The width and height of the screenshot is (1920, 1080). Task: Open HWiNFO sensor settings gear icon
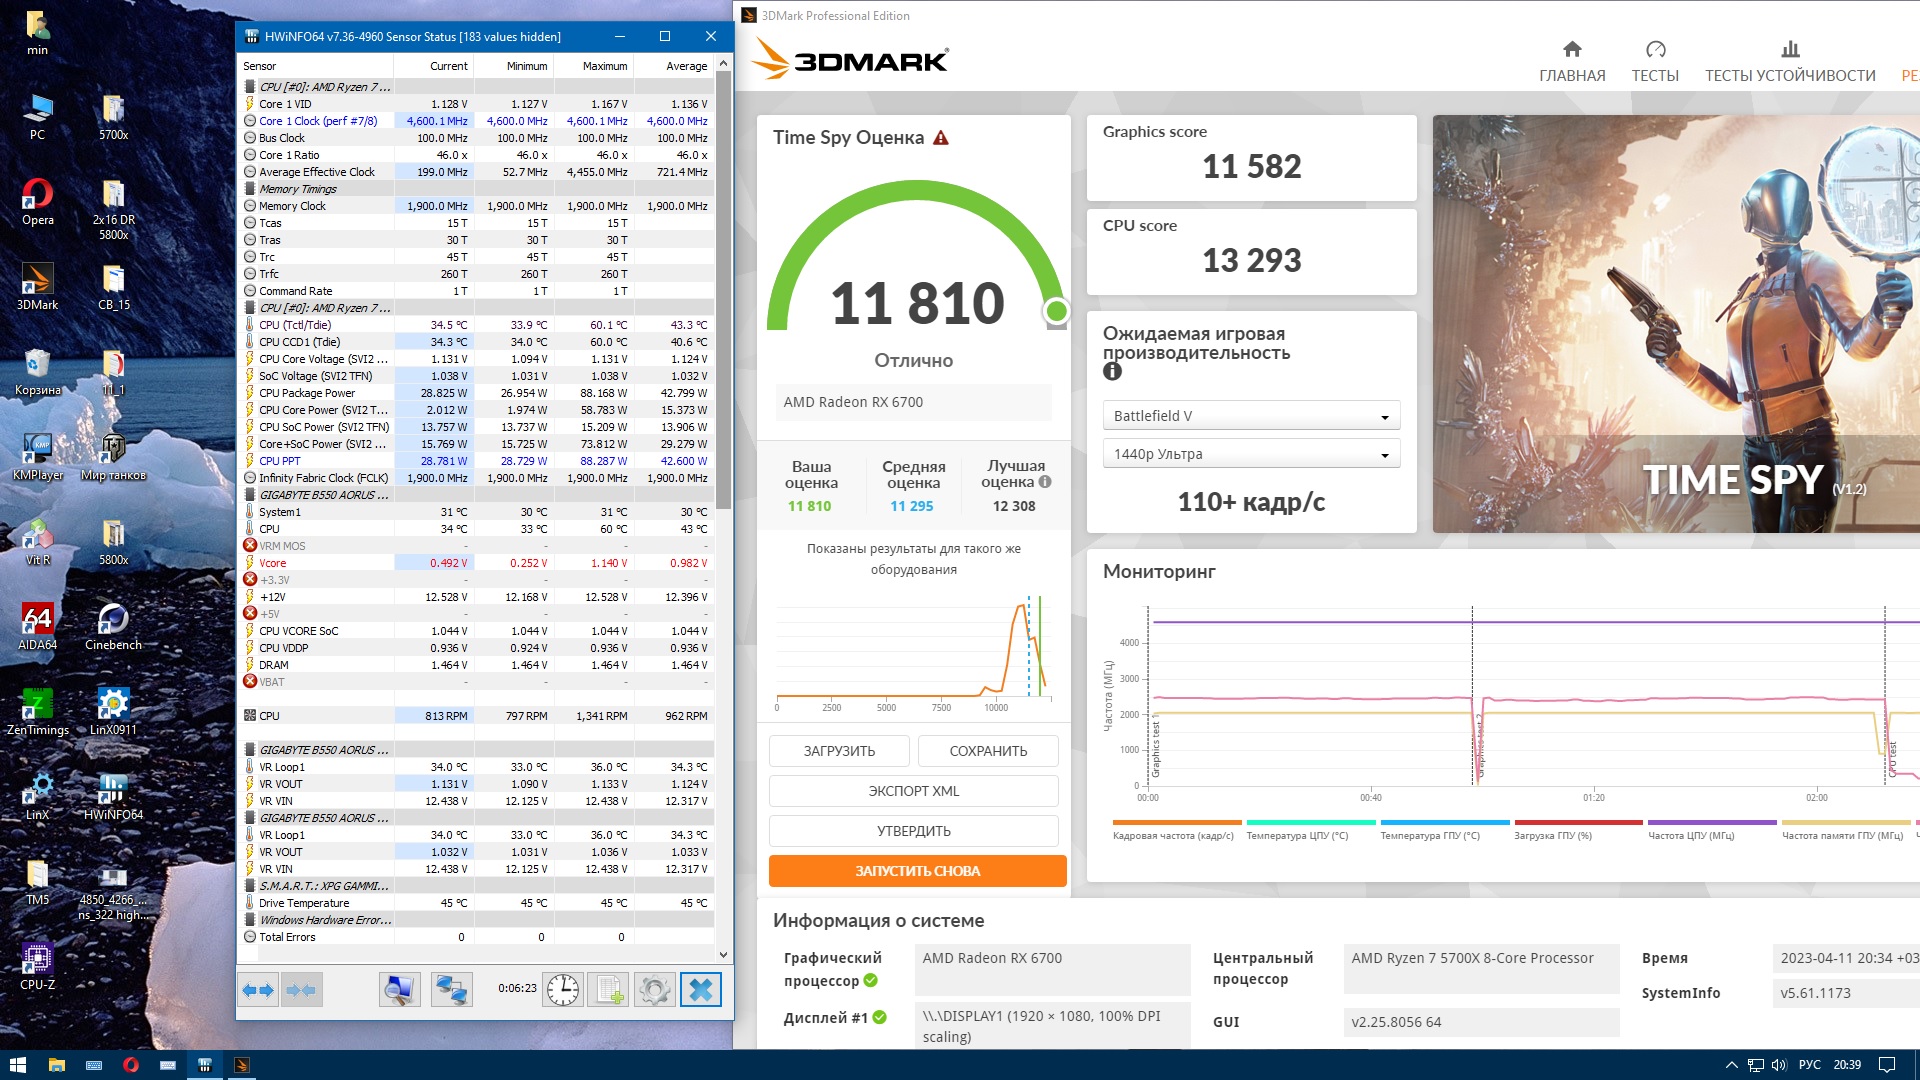(654, 990)
